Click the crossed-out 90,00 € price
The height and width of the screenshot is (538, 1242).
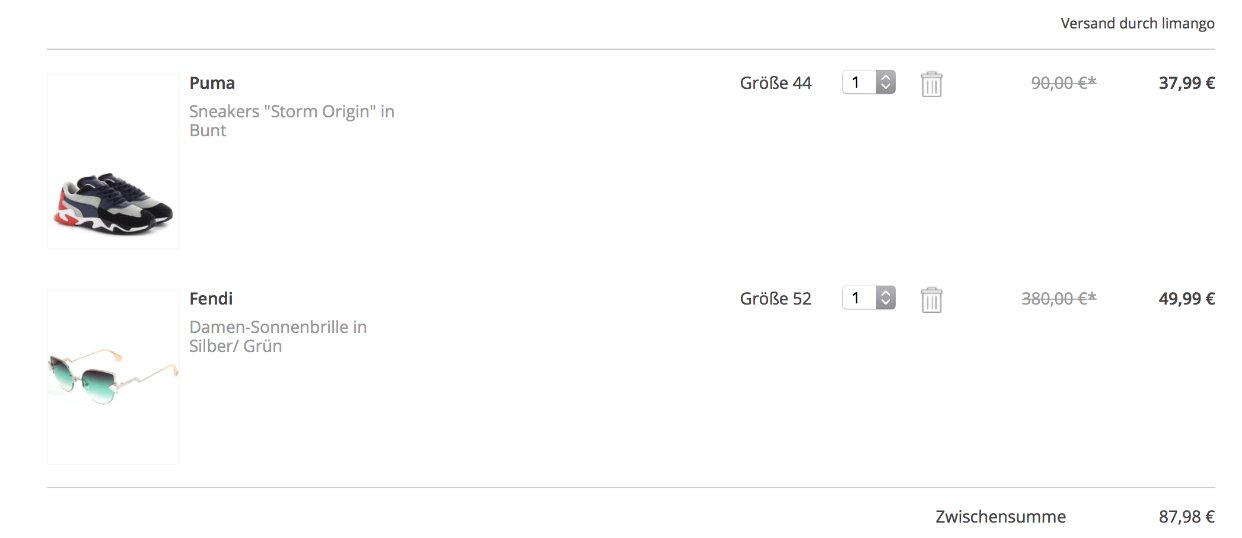(1064, 83)
